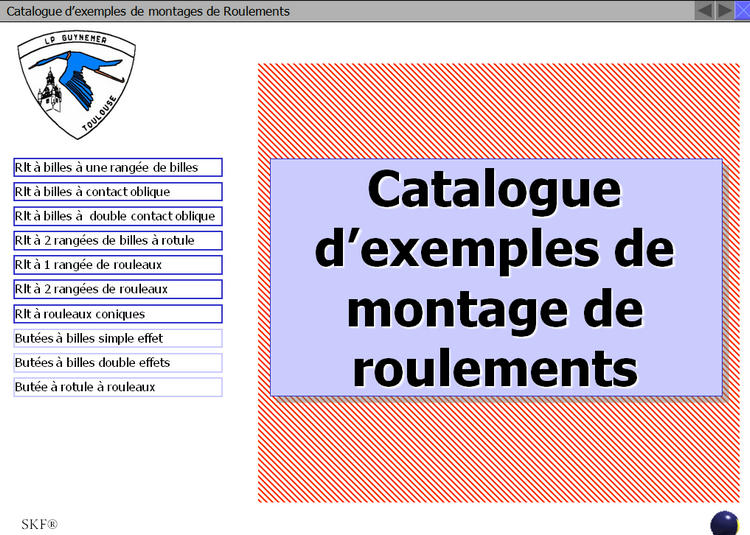Click the SKF® label
750x535 pixels.
39,524
